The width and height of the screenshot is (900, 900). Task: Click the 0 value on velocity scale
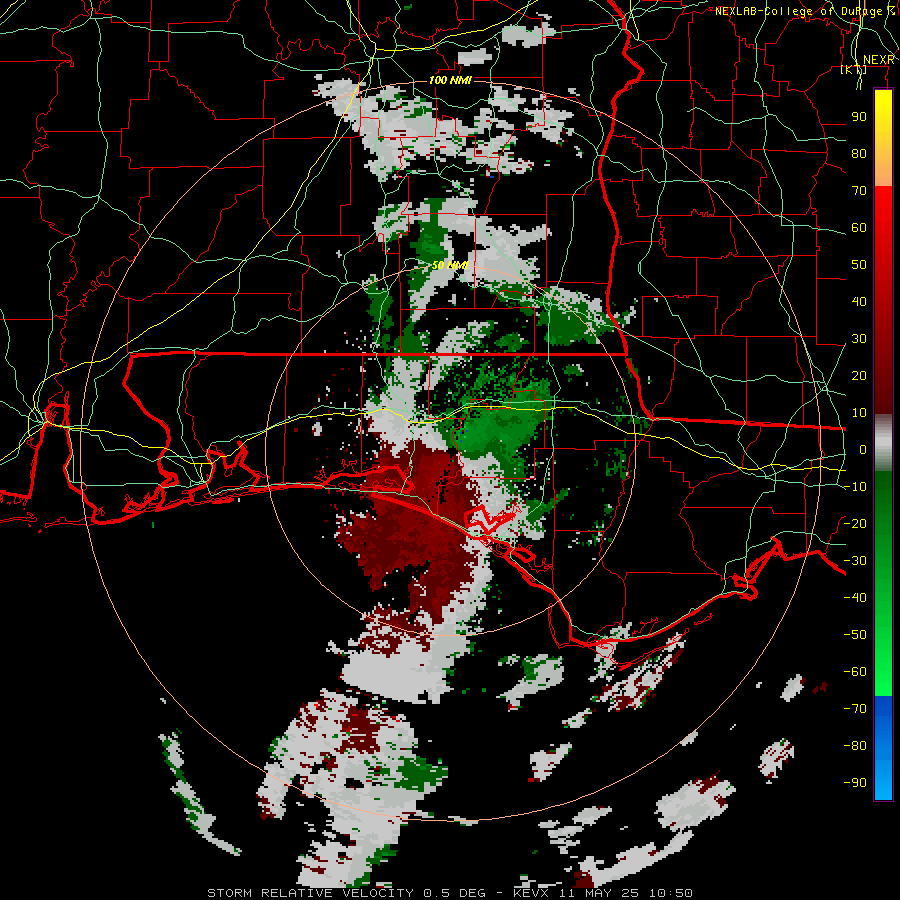863,449
